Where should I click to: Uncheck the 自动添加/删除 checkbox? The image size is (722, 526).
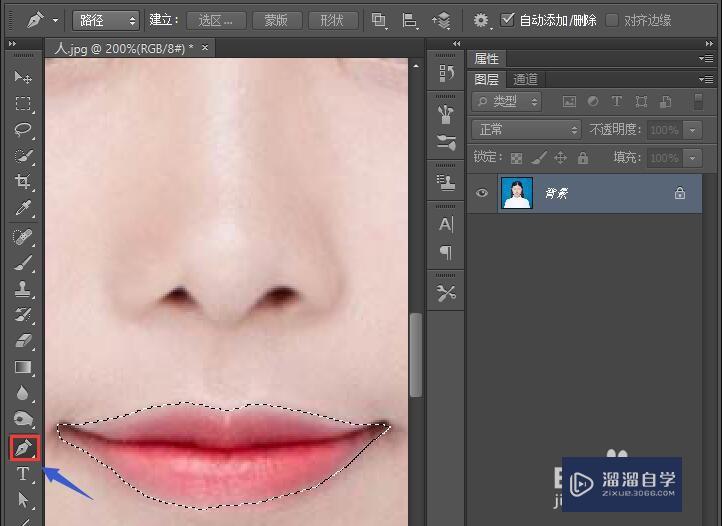coord(508,20)
